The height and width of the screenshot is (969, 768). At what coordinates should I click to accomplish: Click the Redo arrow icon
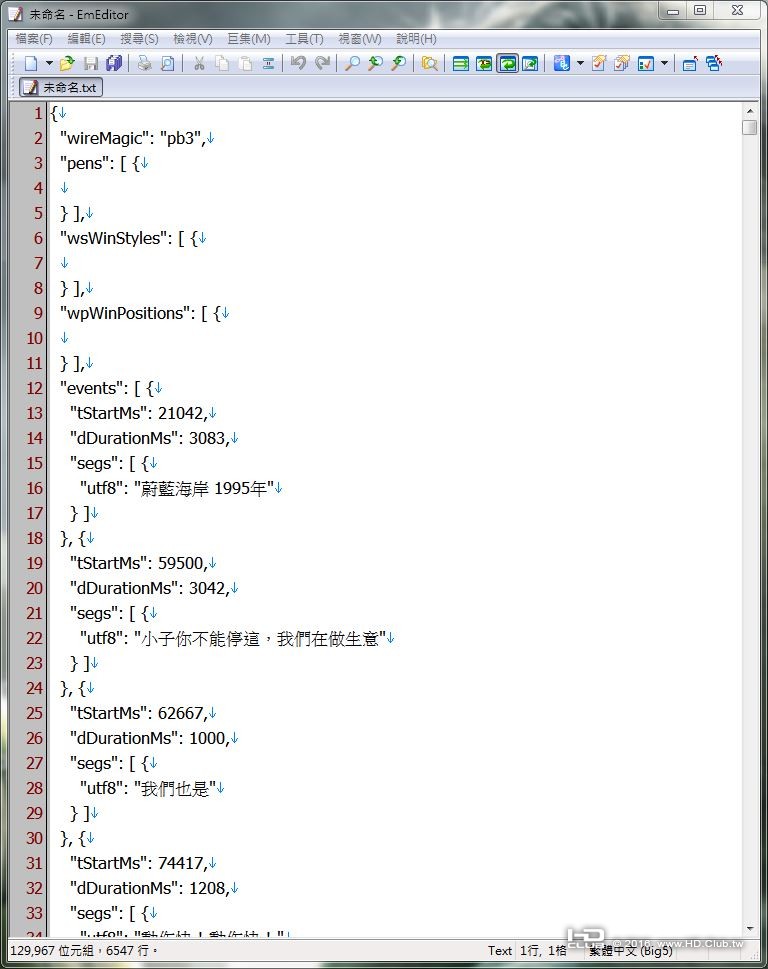point(322,63)
